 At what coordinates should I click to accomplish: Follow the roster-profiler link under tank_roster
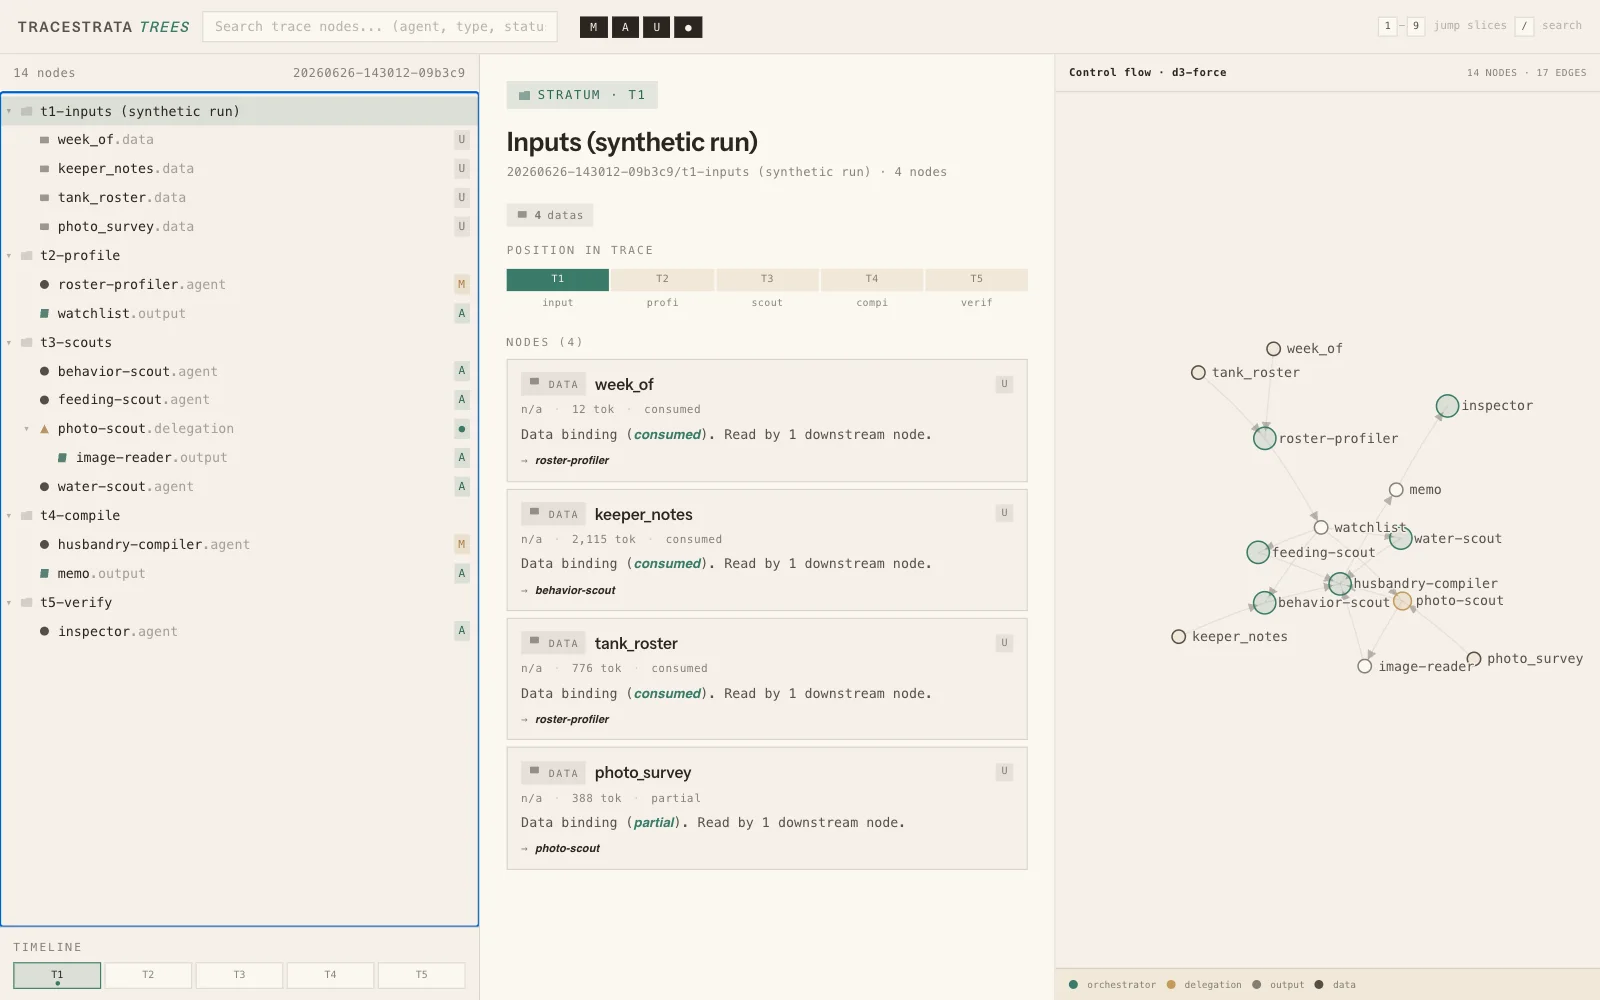(x=572, y=720)
